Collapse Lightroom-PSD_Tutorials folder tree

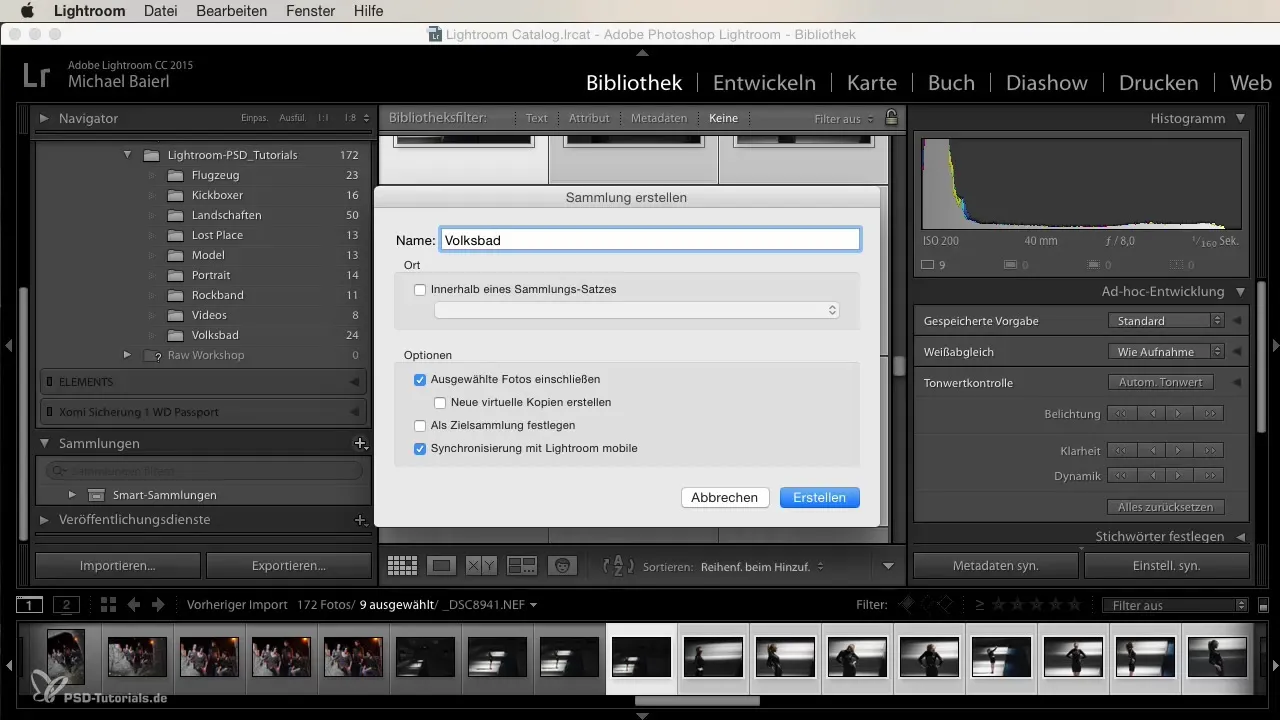coord(128,155)
